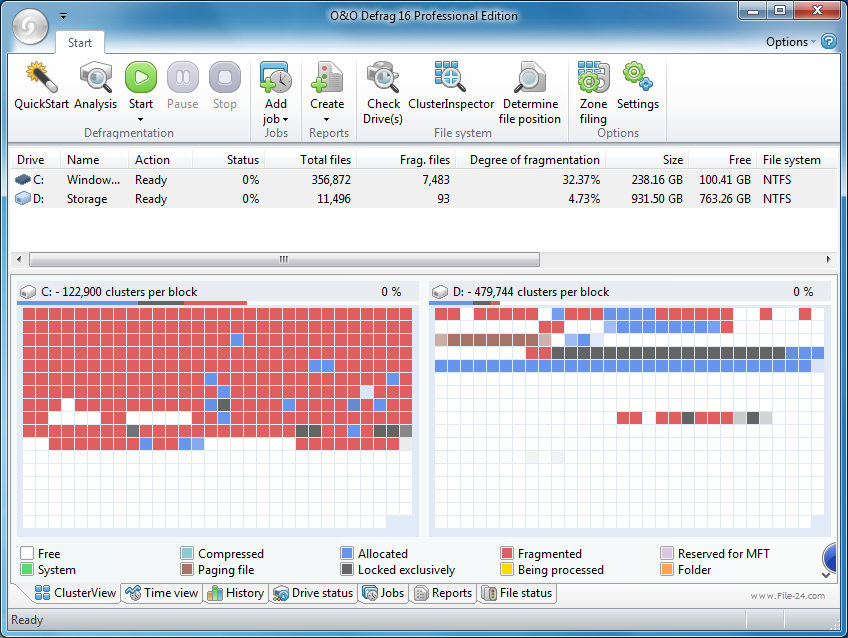Image resolution: width=848 pixels, height=638 pixels.
Task: Open Add job clock icon
Action: pos(276,77)
